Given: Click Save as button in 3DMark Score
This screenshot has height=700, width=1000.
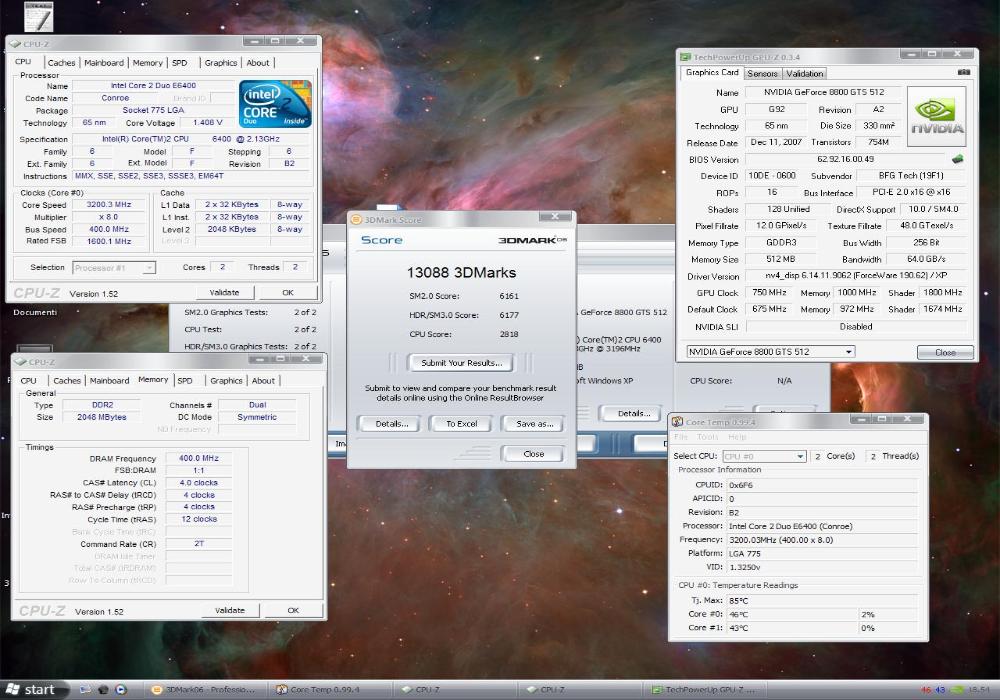Looking at the screenshot, I should pos(534,424).
